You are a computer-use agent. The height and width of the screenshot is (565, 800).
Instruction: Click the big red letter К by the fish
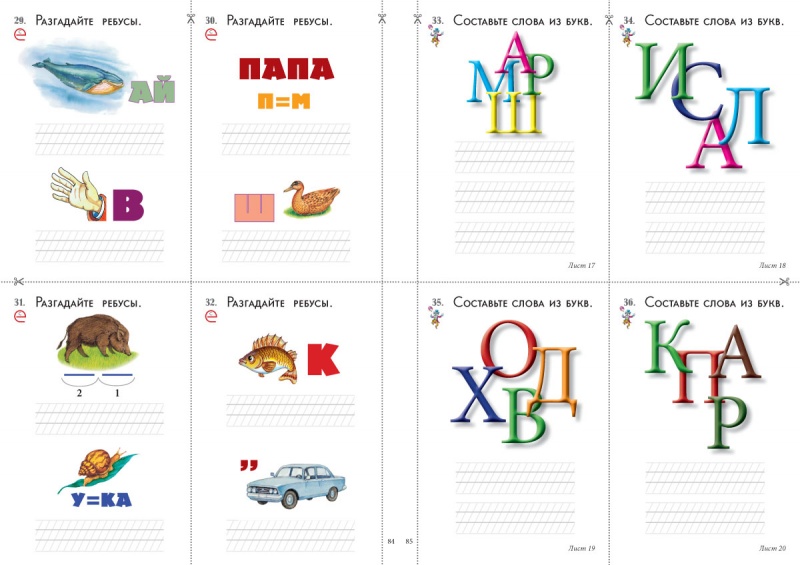[324, 359]
